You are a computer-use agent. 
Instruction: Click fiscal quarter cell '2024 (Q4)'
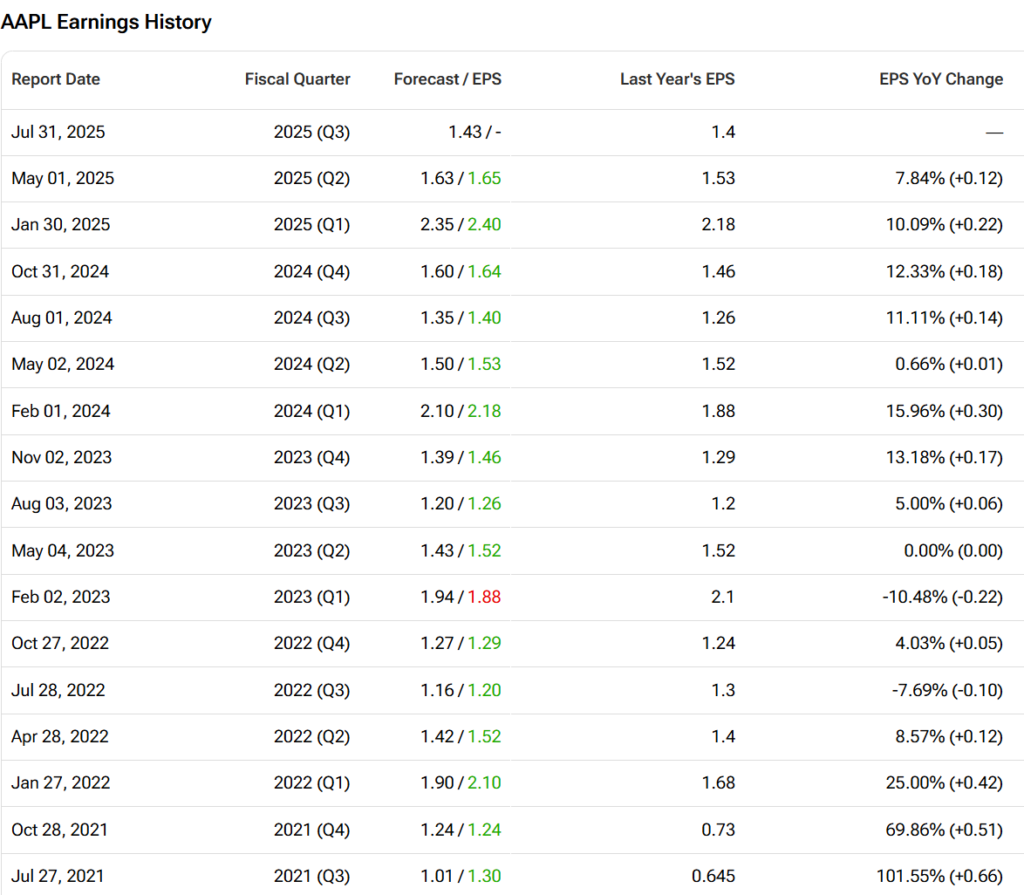(312, 271)
